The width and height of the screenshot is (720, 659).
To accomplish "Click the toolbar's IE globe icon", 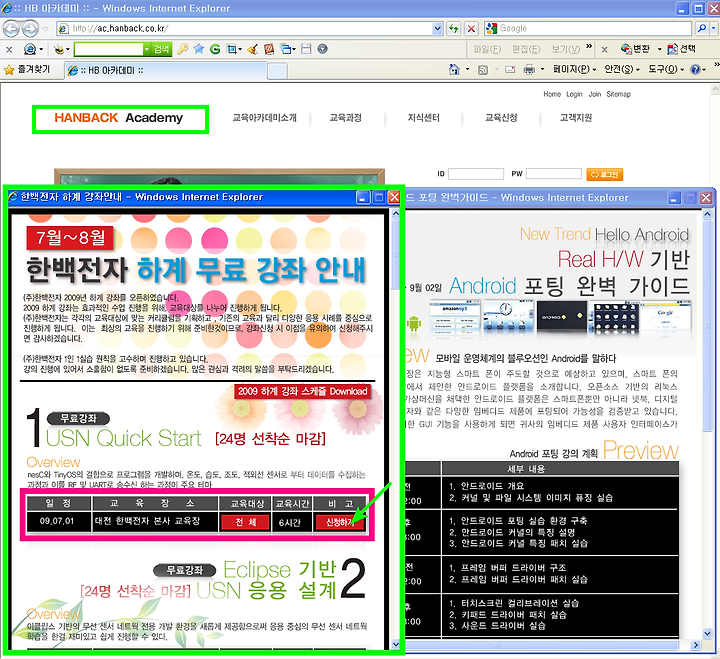I will pos(30,49).
